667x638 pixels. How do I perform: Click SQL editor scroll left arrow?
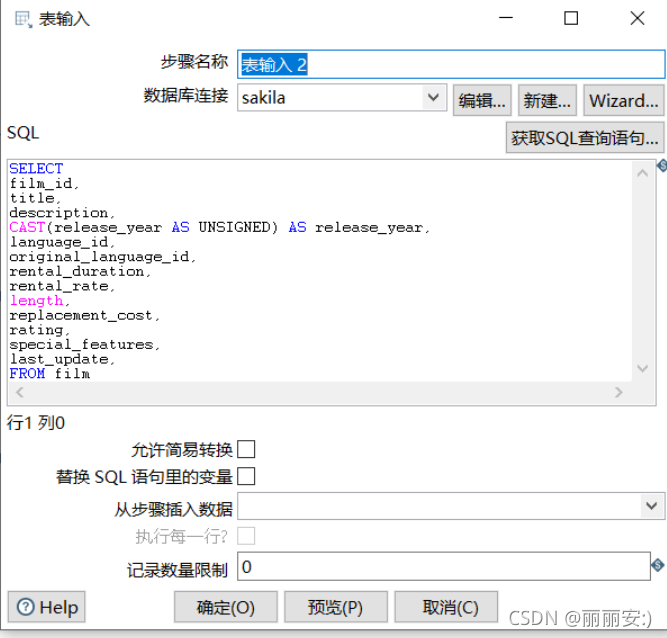(x=20, y=392)
